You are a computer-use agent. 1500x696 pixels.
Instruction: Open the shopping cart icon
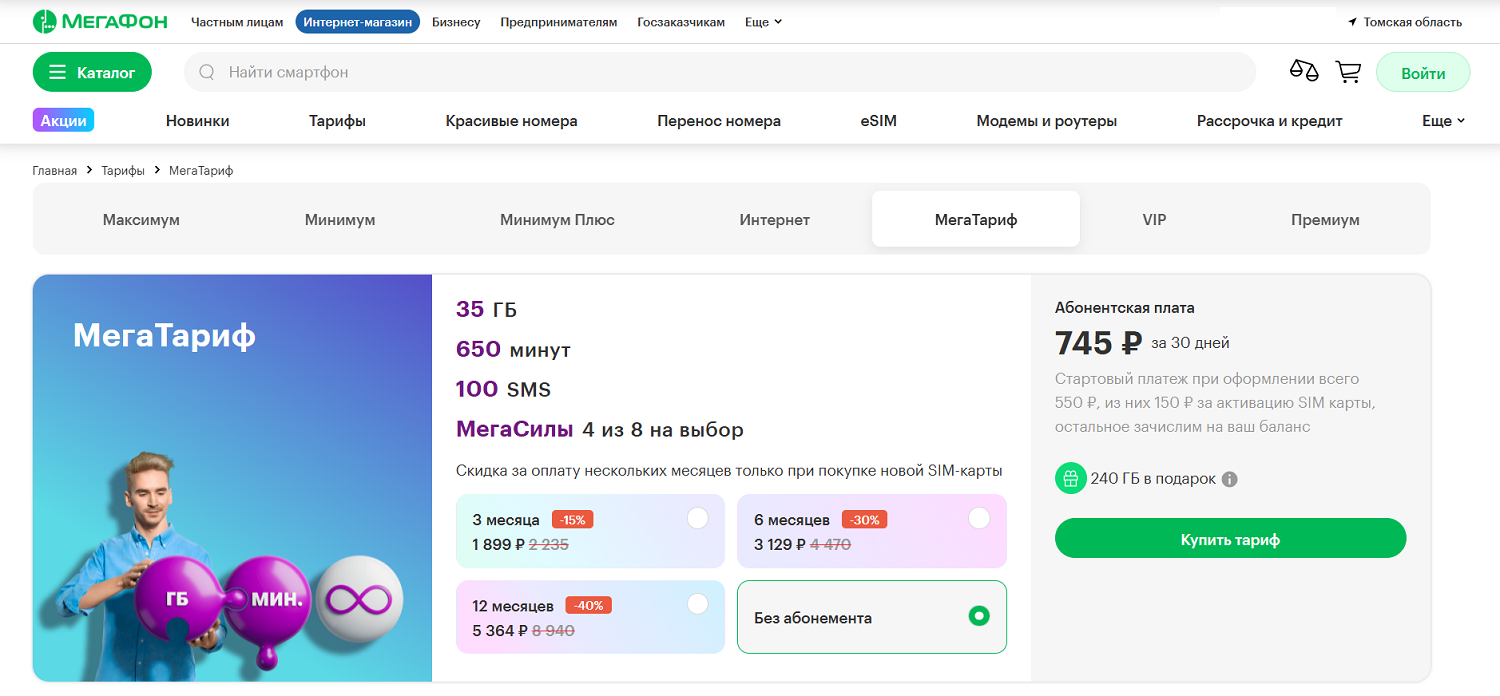(x=1349, y=72)
